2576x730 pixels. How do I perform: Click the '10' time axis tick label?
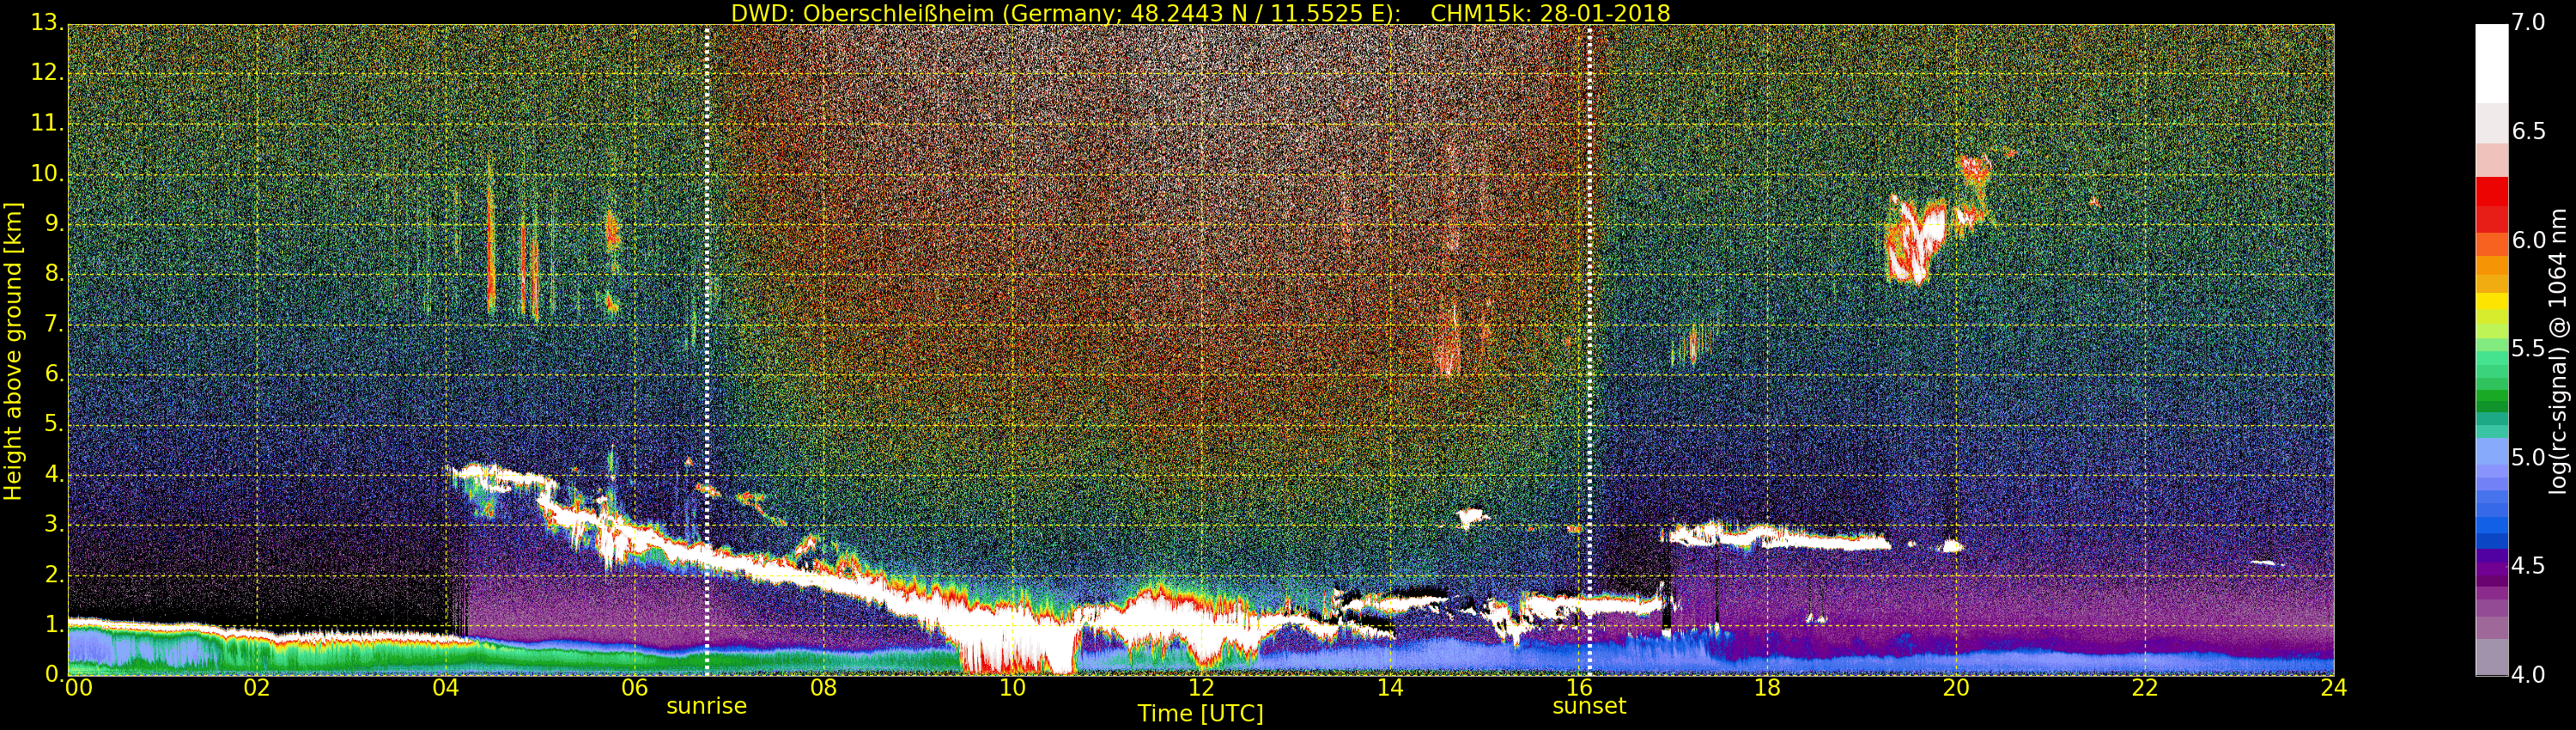pyautogui.click(x=1012, y=688)
